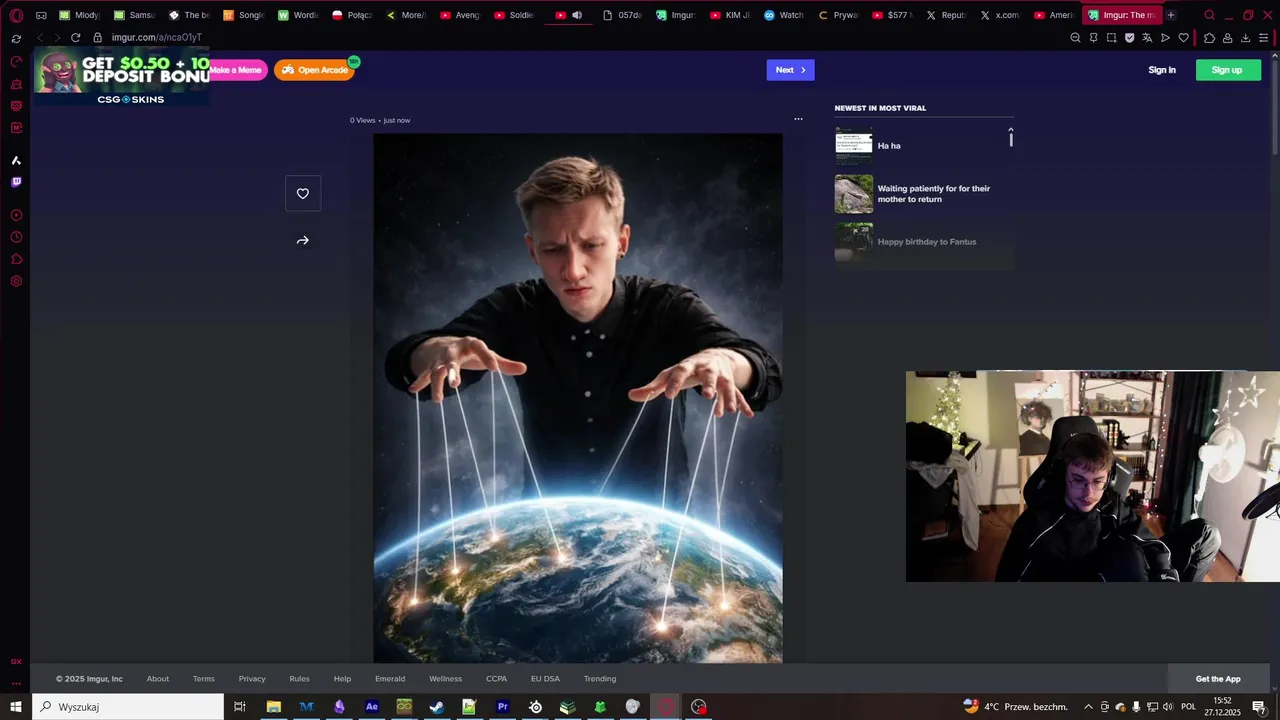Open Steam from the taskbar
The height and width of the screenshot is (720, 1280).
pos(437,707)
